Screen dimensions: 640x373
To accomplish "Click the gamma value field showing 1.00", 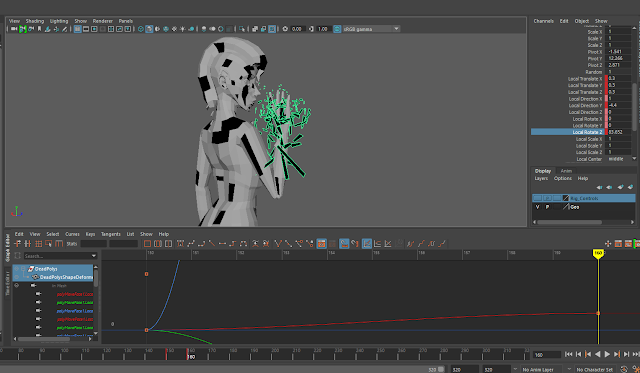I will [x=323, y=29].
